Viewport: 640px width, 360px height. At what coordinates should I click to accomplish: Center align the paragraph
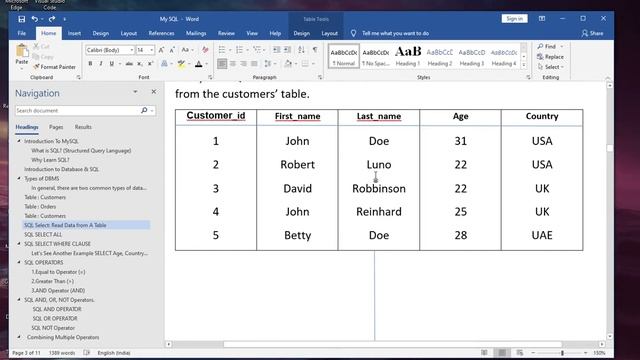tap(233, 64)
